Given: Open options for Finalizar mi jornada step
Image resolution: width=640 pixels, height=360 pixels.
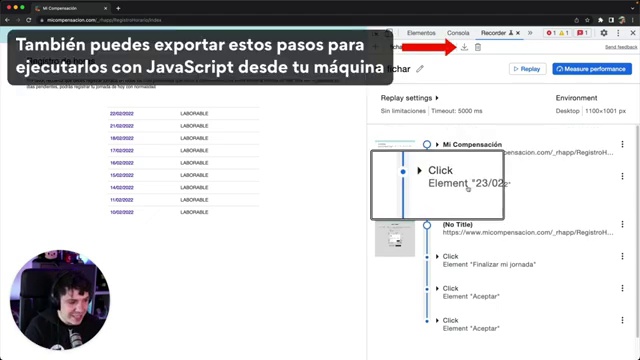Looking at the screenshot, I should (x=622, y=256).
